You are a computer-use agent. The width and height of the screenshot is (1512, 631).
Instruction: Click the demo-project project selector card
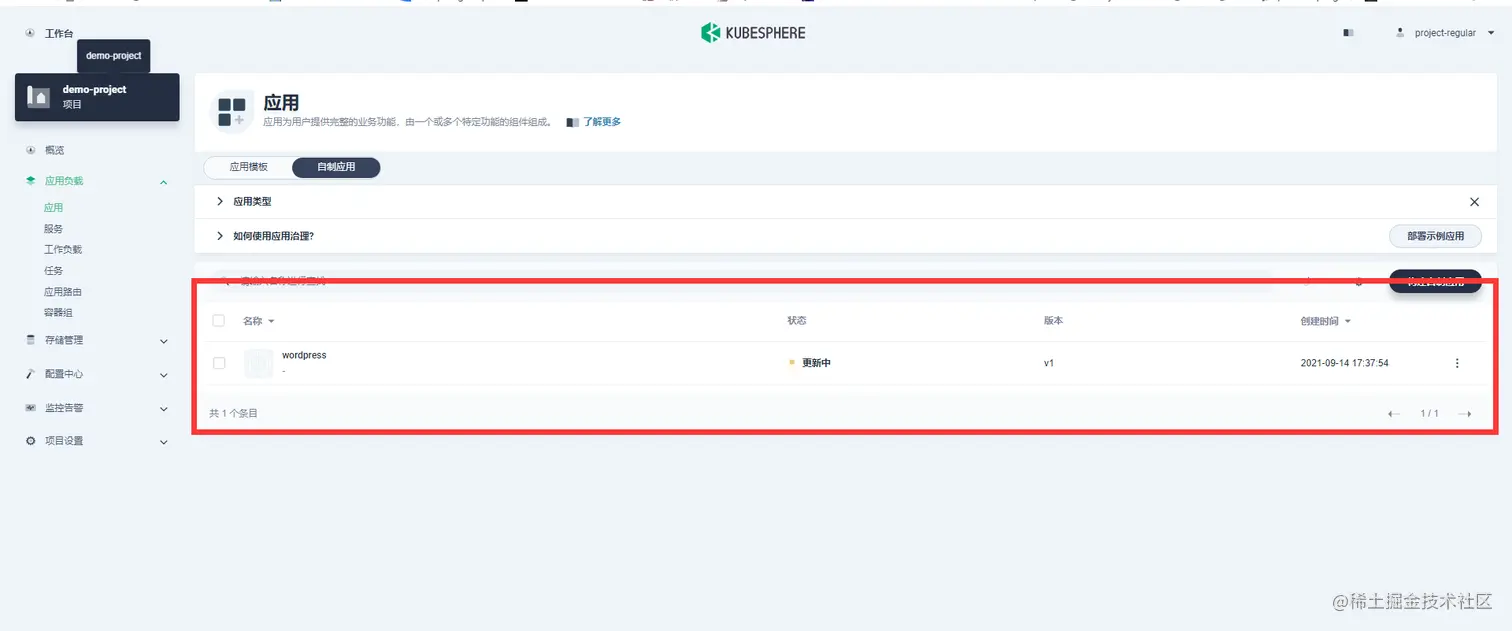click(97, 97)
